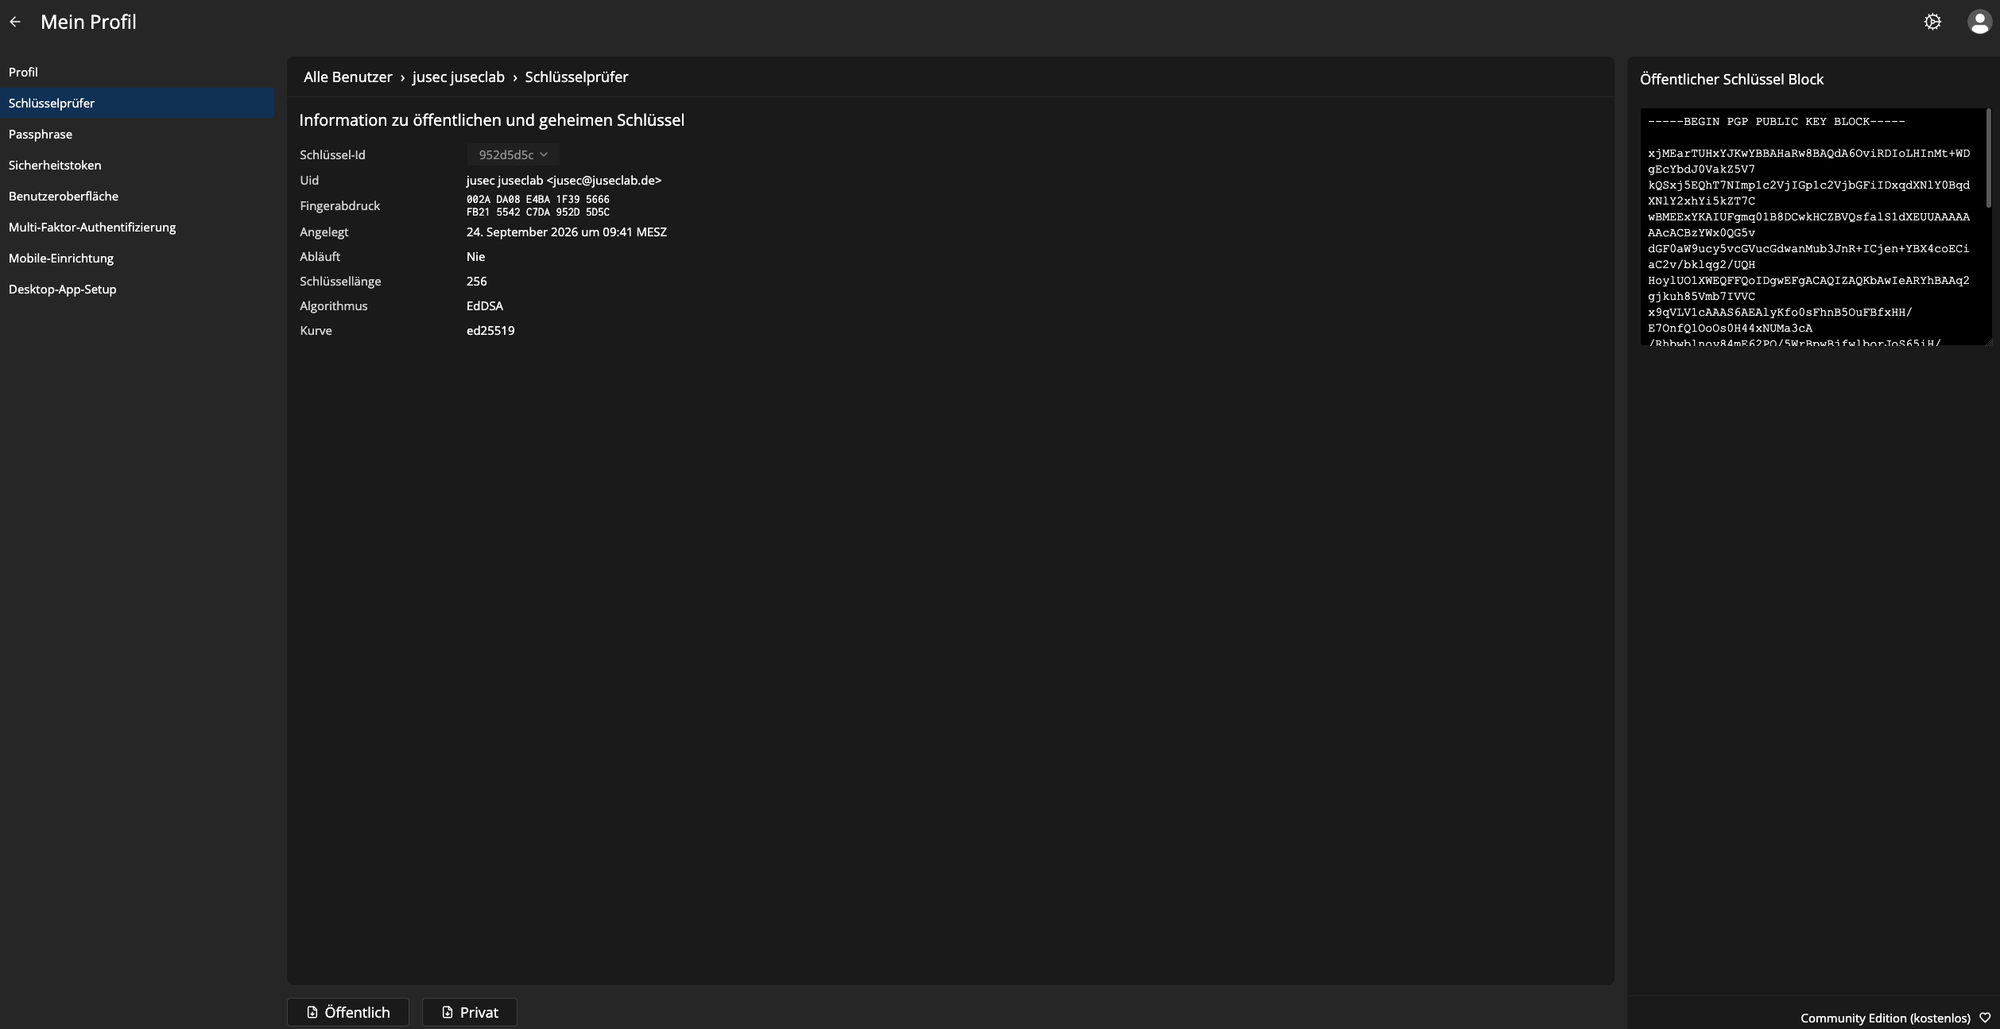Download the private key with Privat
This screenshot has width=2000, height=1029.
coord(470,1012)
